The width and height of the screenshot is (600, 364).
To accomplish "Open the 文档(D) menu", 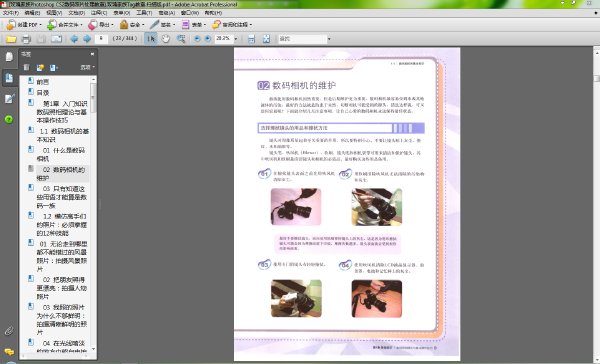I will [x=77, y=13].
